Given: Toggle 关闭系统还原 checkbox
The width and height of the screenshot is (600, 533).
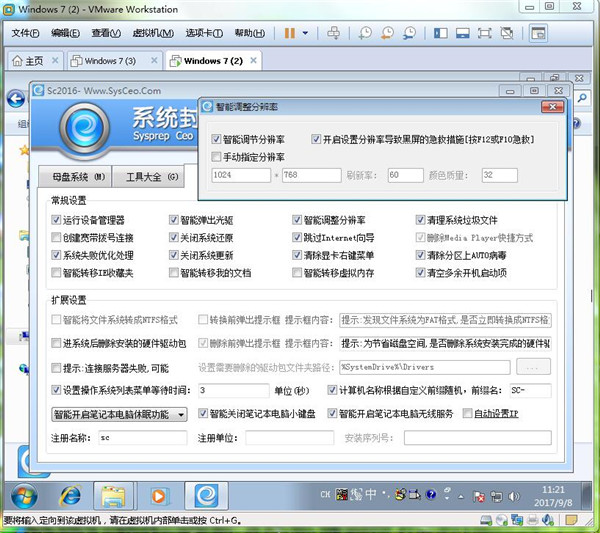Looking at the screenshot, I should tap(173, 238).
